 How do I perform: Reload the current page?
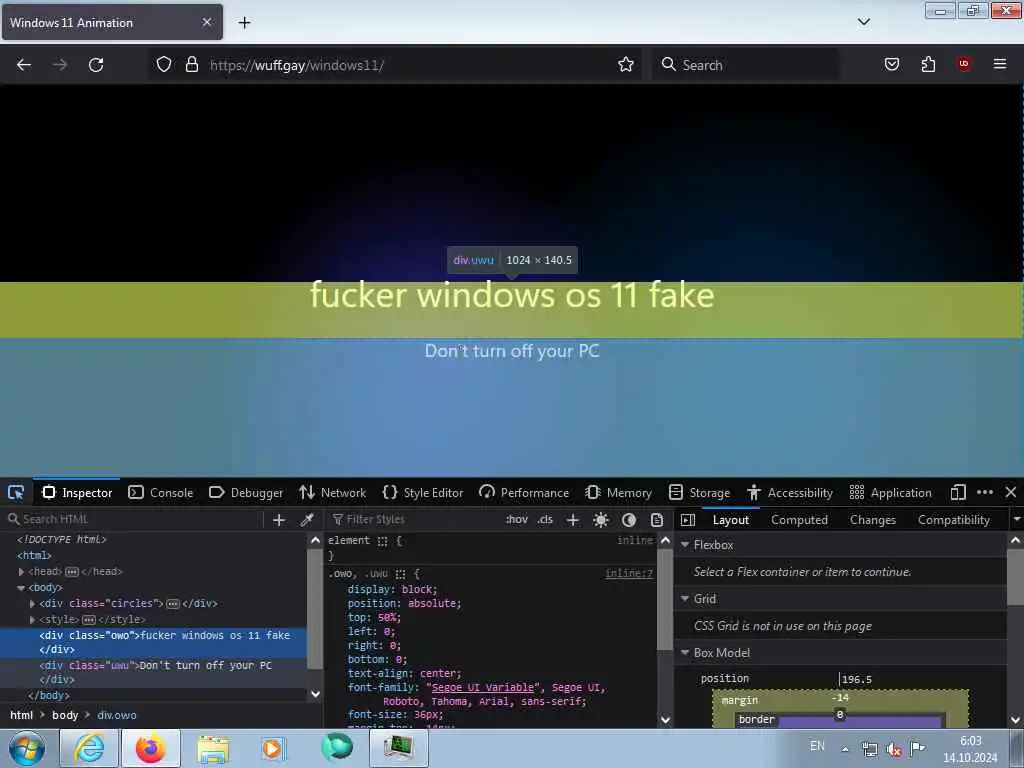pyautogui.click(x=96, y=65)
